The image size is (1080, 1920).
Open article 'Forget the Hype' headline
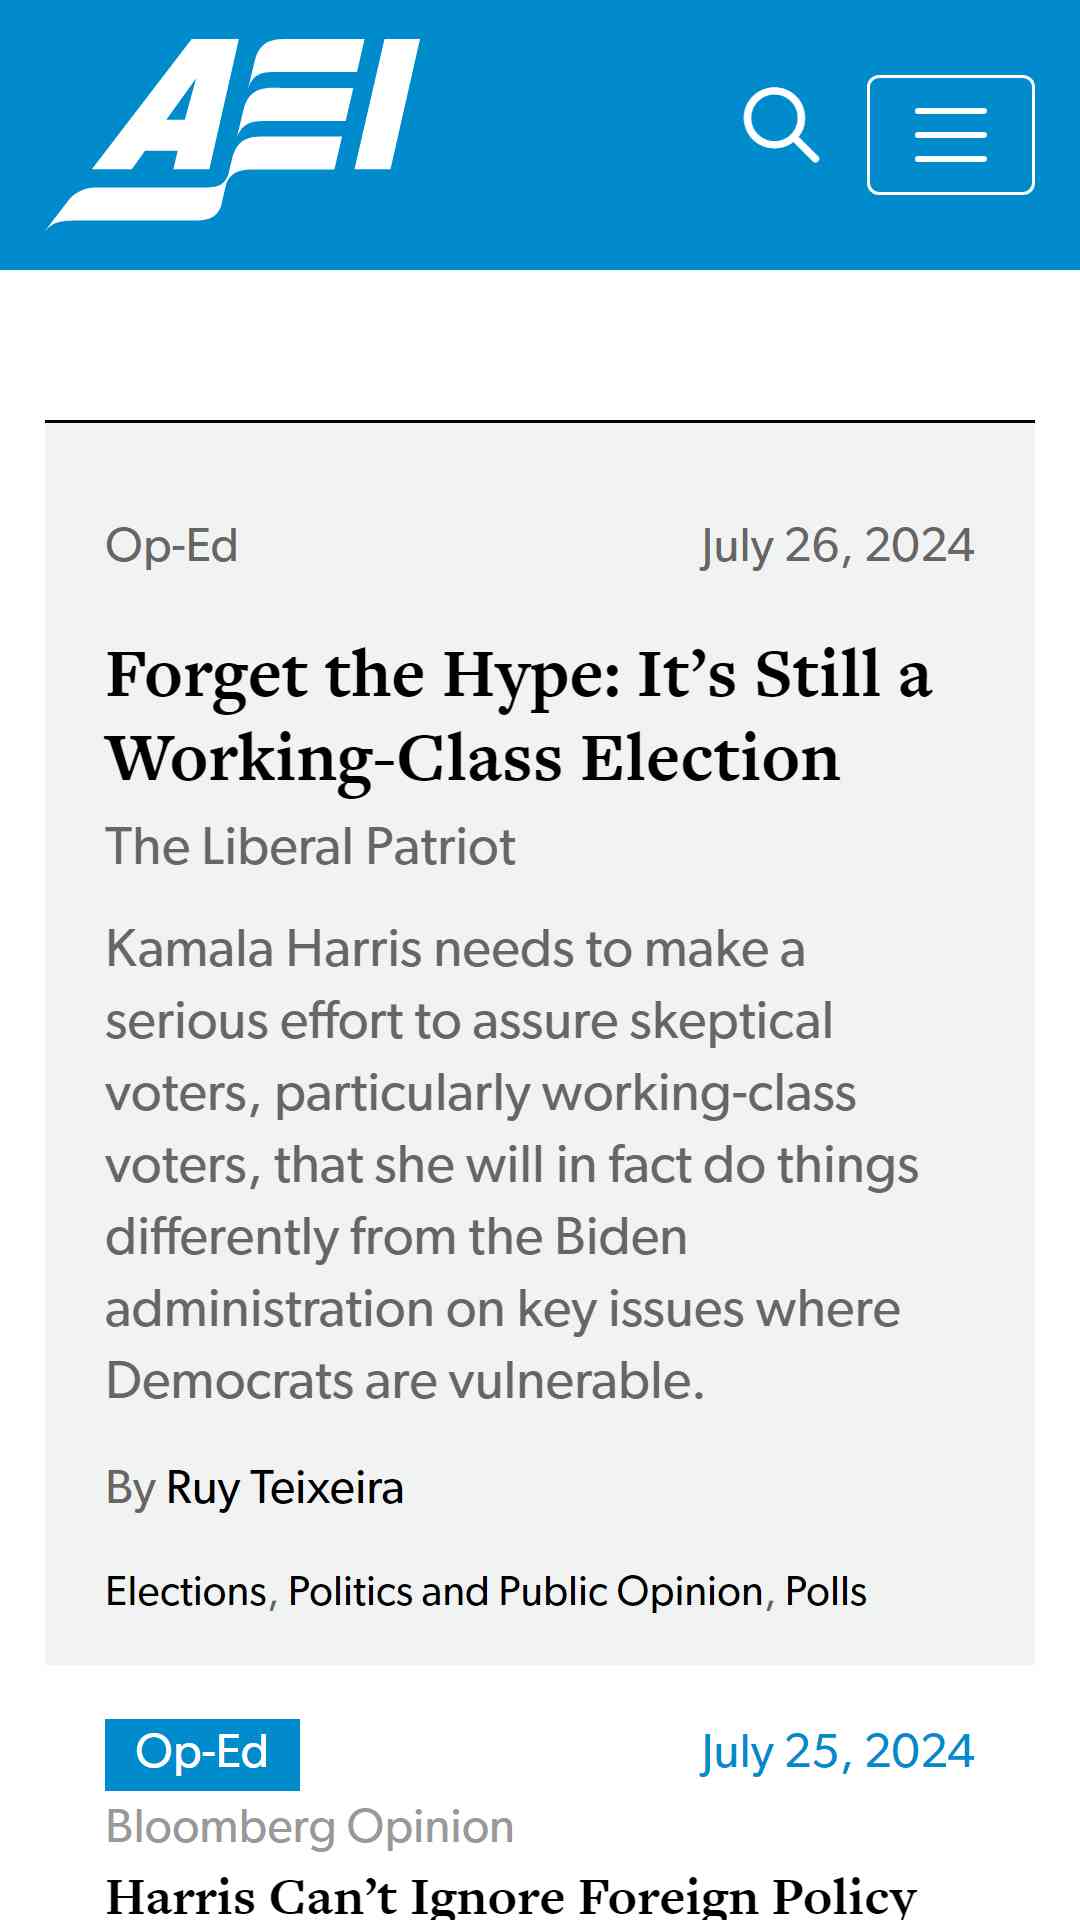(519, 715)
